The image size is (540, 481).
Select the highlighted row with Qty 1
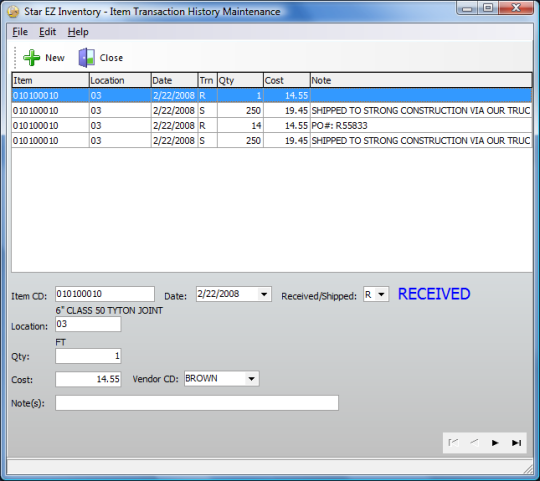coord(272,95)
